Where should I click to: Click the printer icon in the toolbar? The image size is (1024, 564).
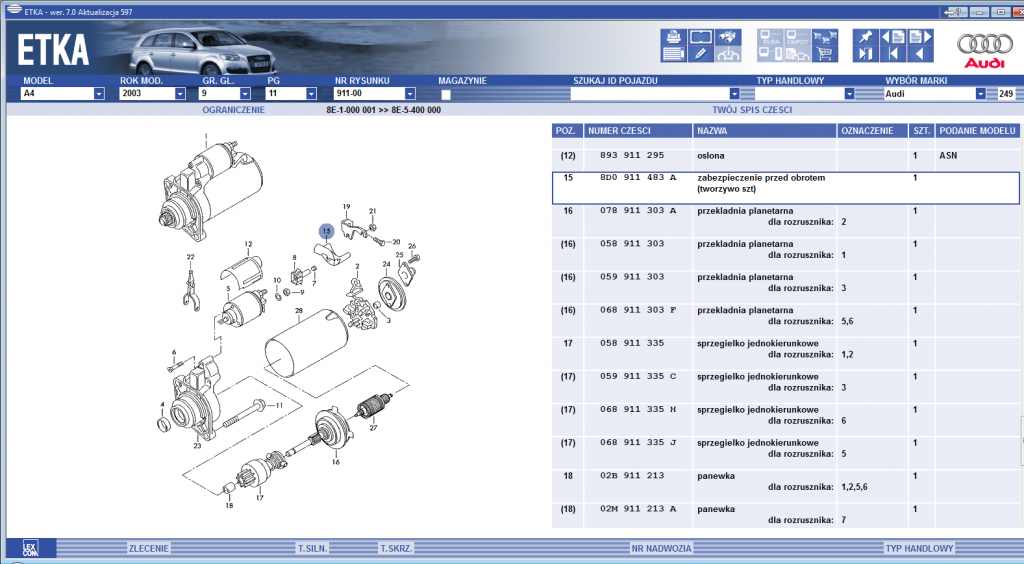coord(673,37)
